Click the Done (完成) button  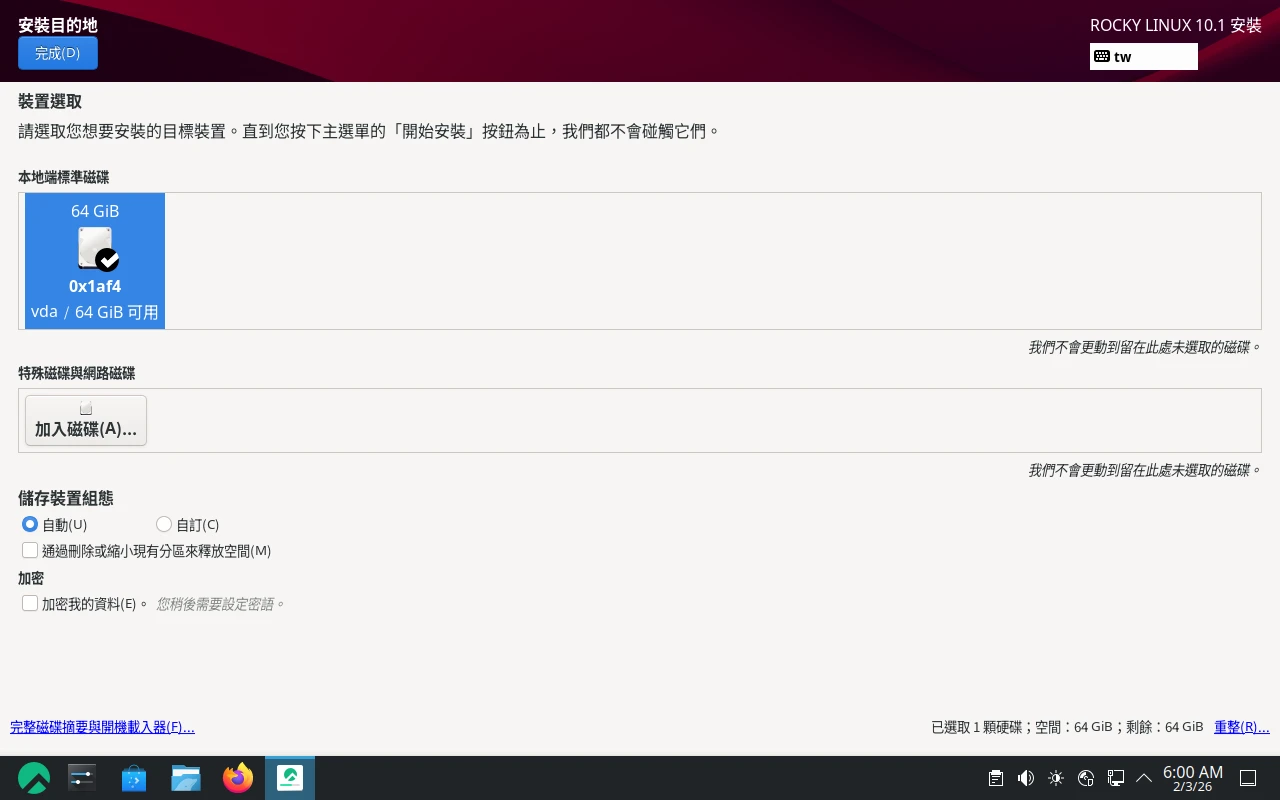pos(58,53)
